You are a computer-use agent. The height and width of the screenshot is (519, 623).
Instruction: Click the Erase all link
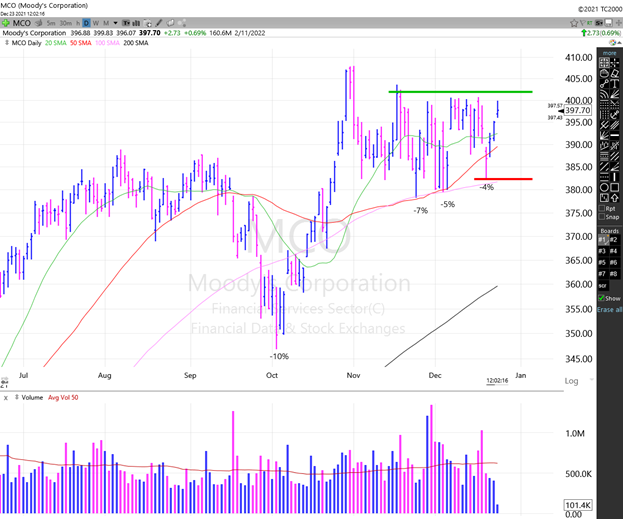(610, 310)
